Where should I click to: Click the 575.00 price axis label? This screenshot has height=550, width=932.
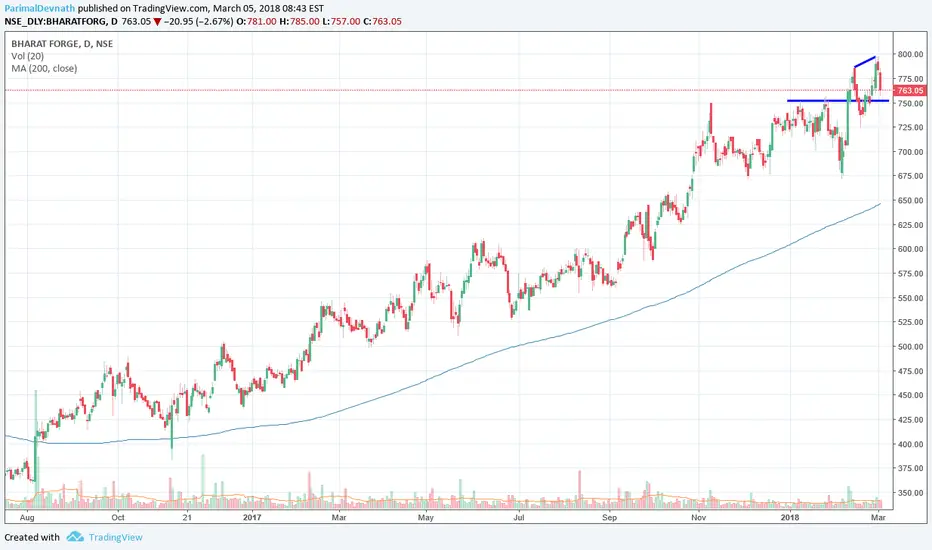click(910, 274)
